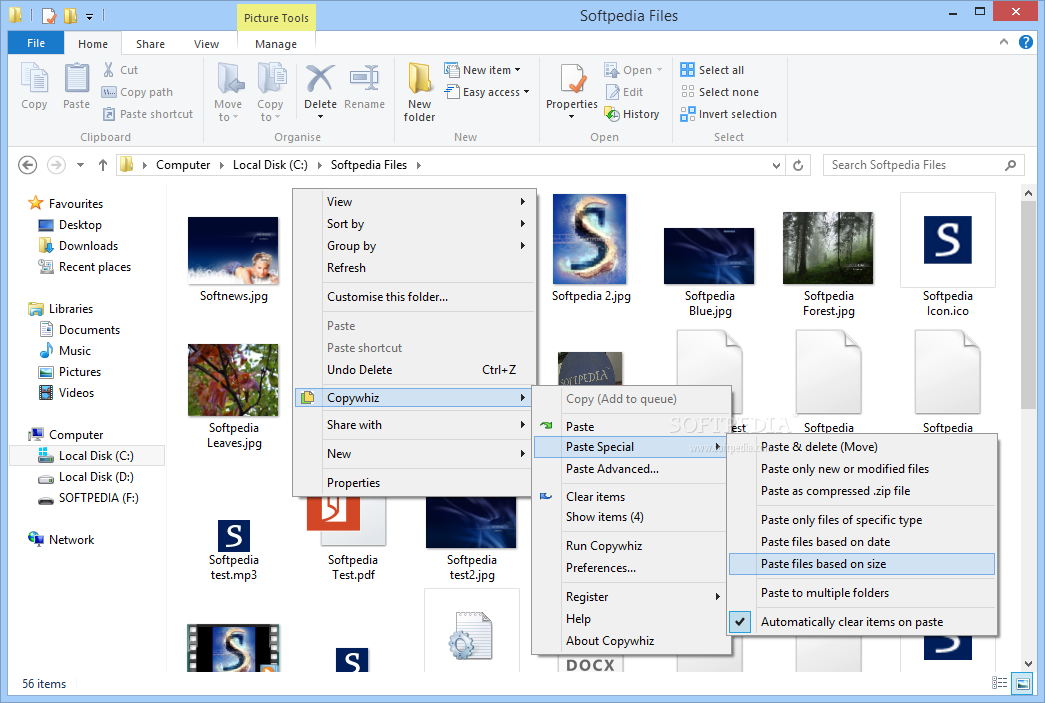
Task: Click the Cut scissors icon
Action: [109, 70]
